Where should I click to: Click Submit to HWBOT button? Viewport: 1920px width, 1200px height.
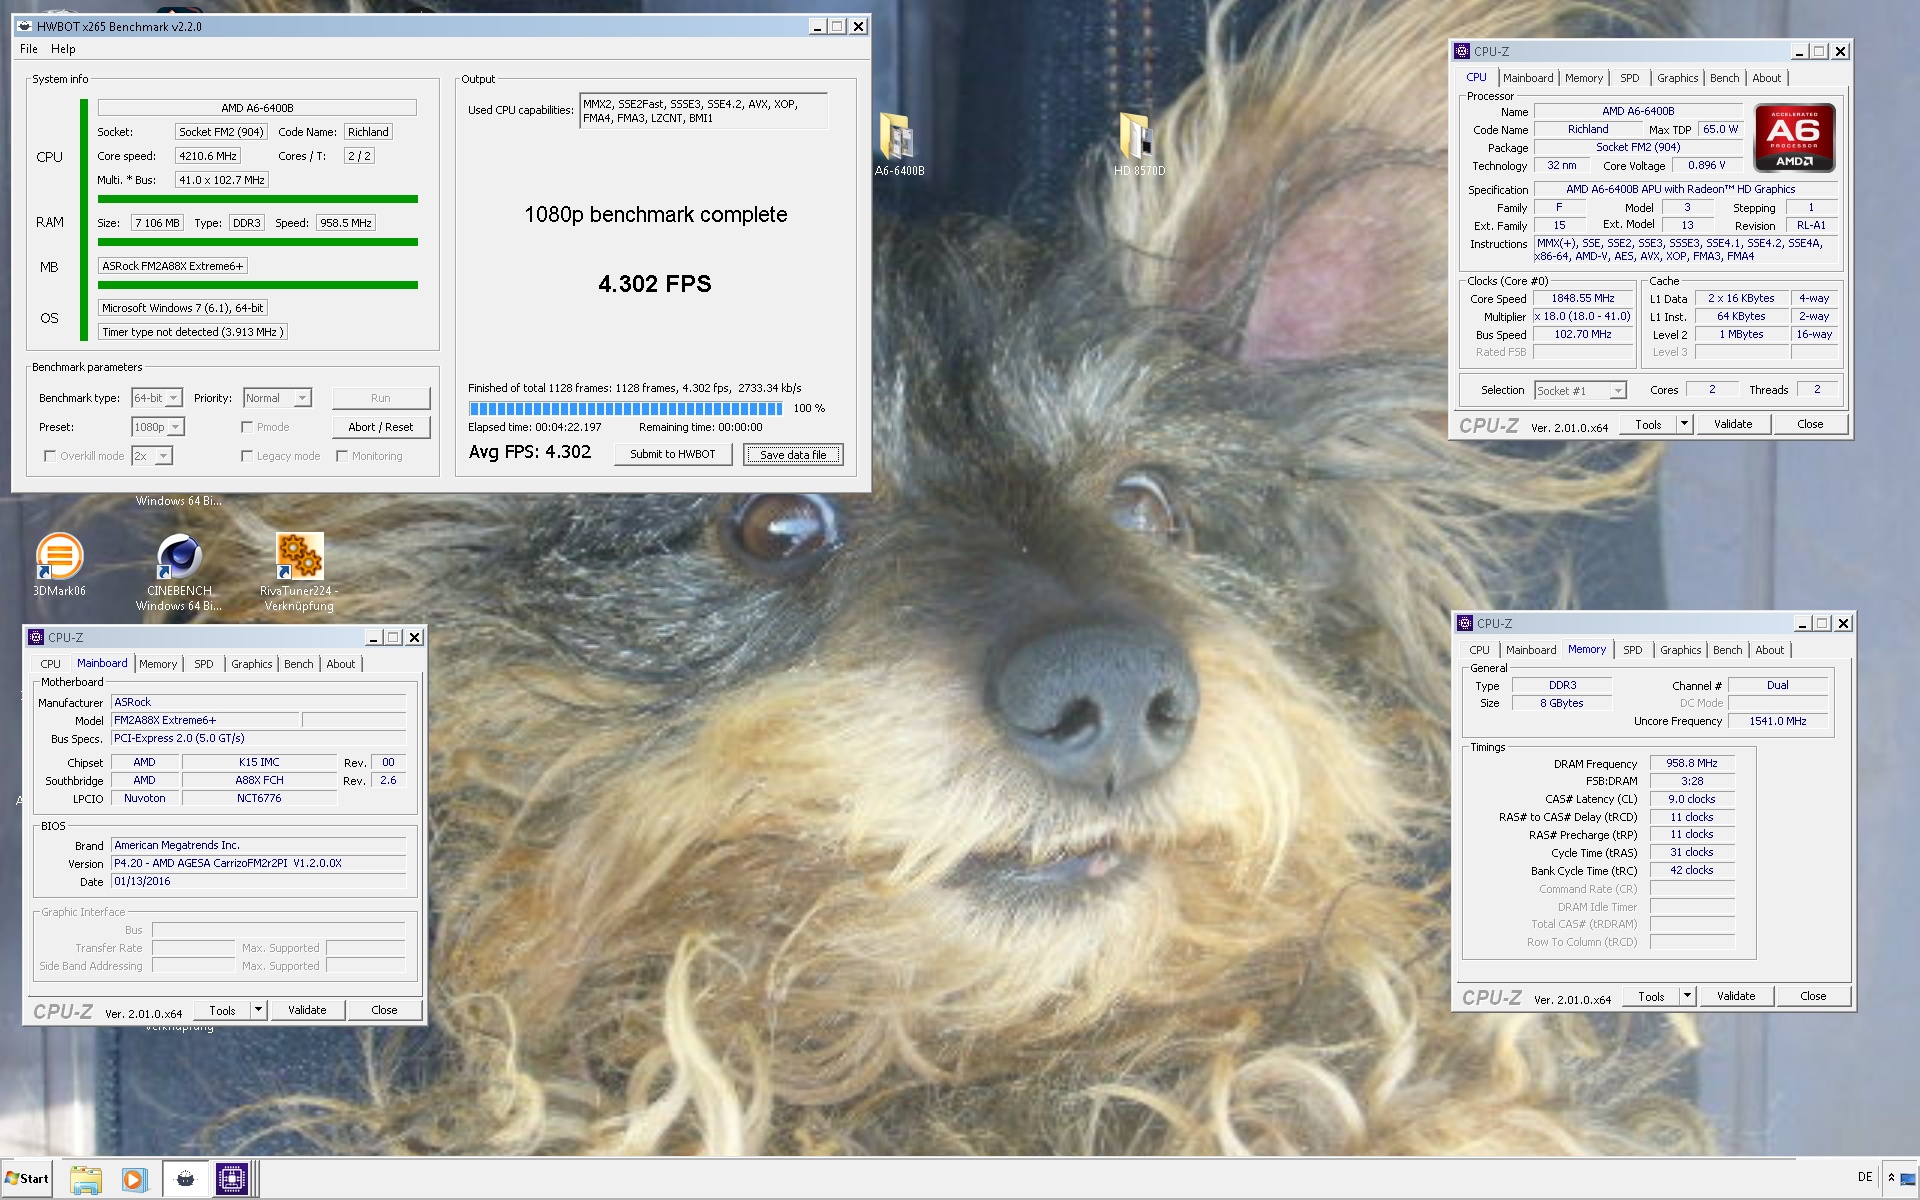pyautogui.click(x=673, y=454)
